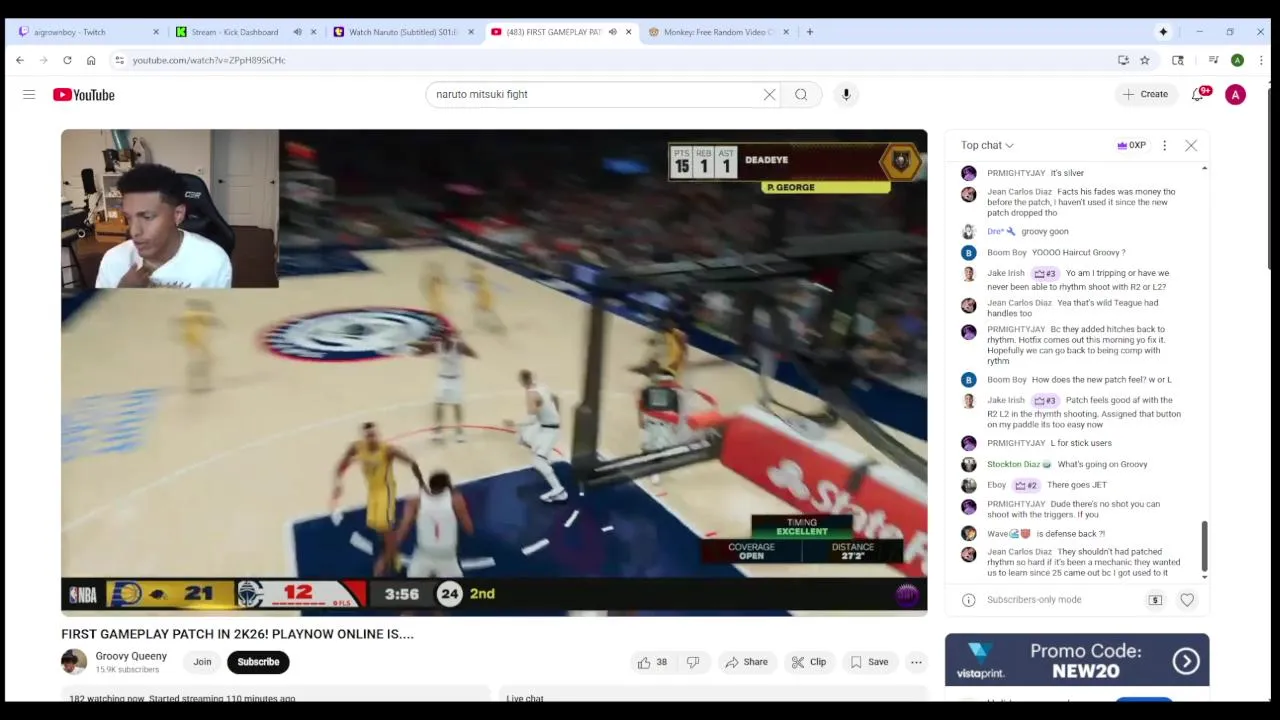Select Dre's 'groovy goon' chat message
1280x720 pixels.
[1044, 232]
